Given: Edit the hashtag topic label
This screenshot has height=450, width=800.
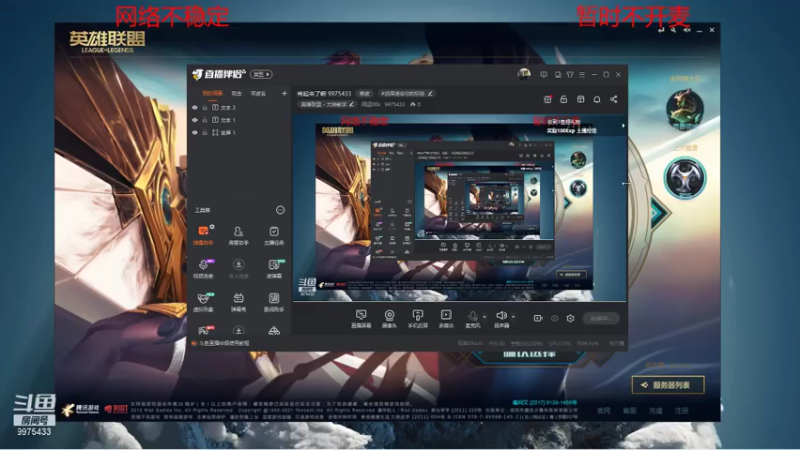Looking at the screenshot, I should [x=406, y=94].
